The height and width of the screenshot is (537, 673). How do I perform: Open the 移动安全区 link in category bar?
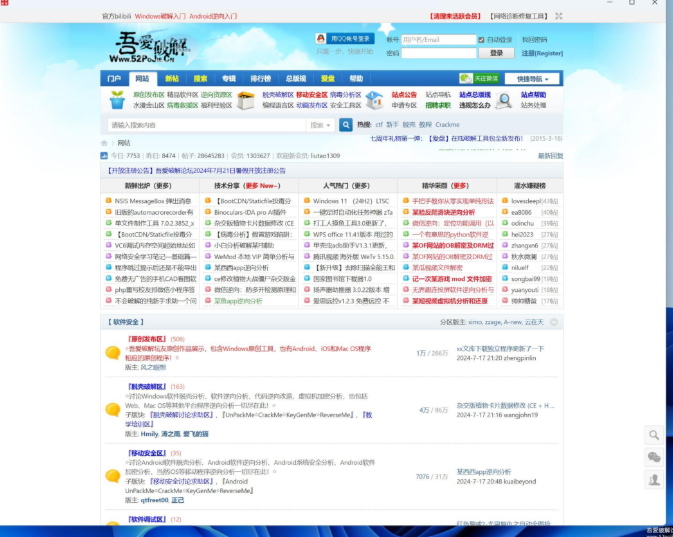pyautogui.click(x=312, y=95)
